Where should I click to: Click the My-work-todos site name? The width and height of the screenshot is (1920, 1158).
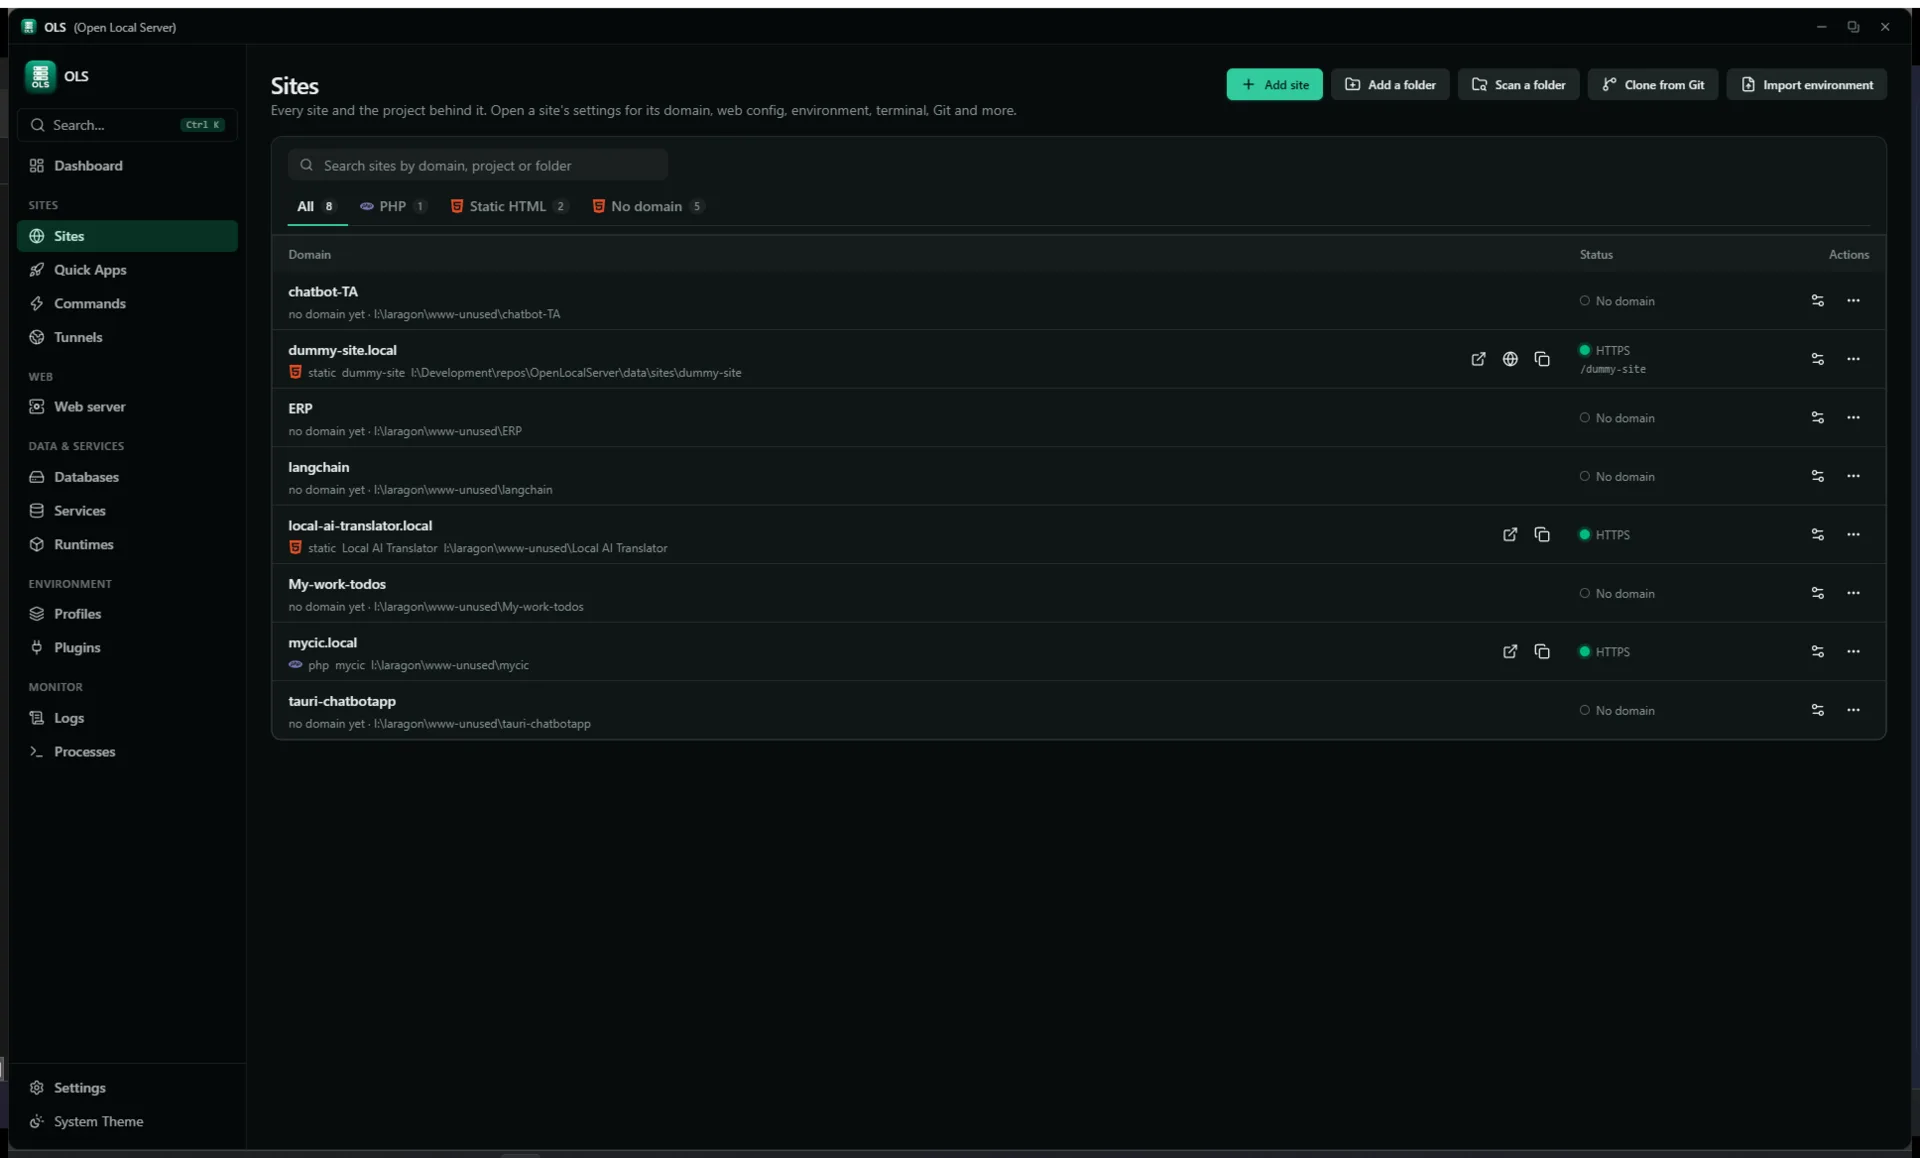(337, 584)
